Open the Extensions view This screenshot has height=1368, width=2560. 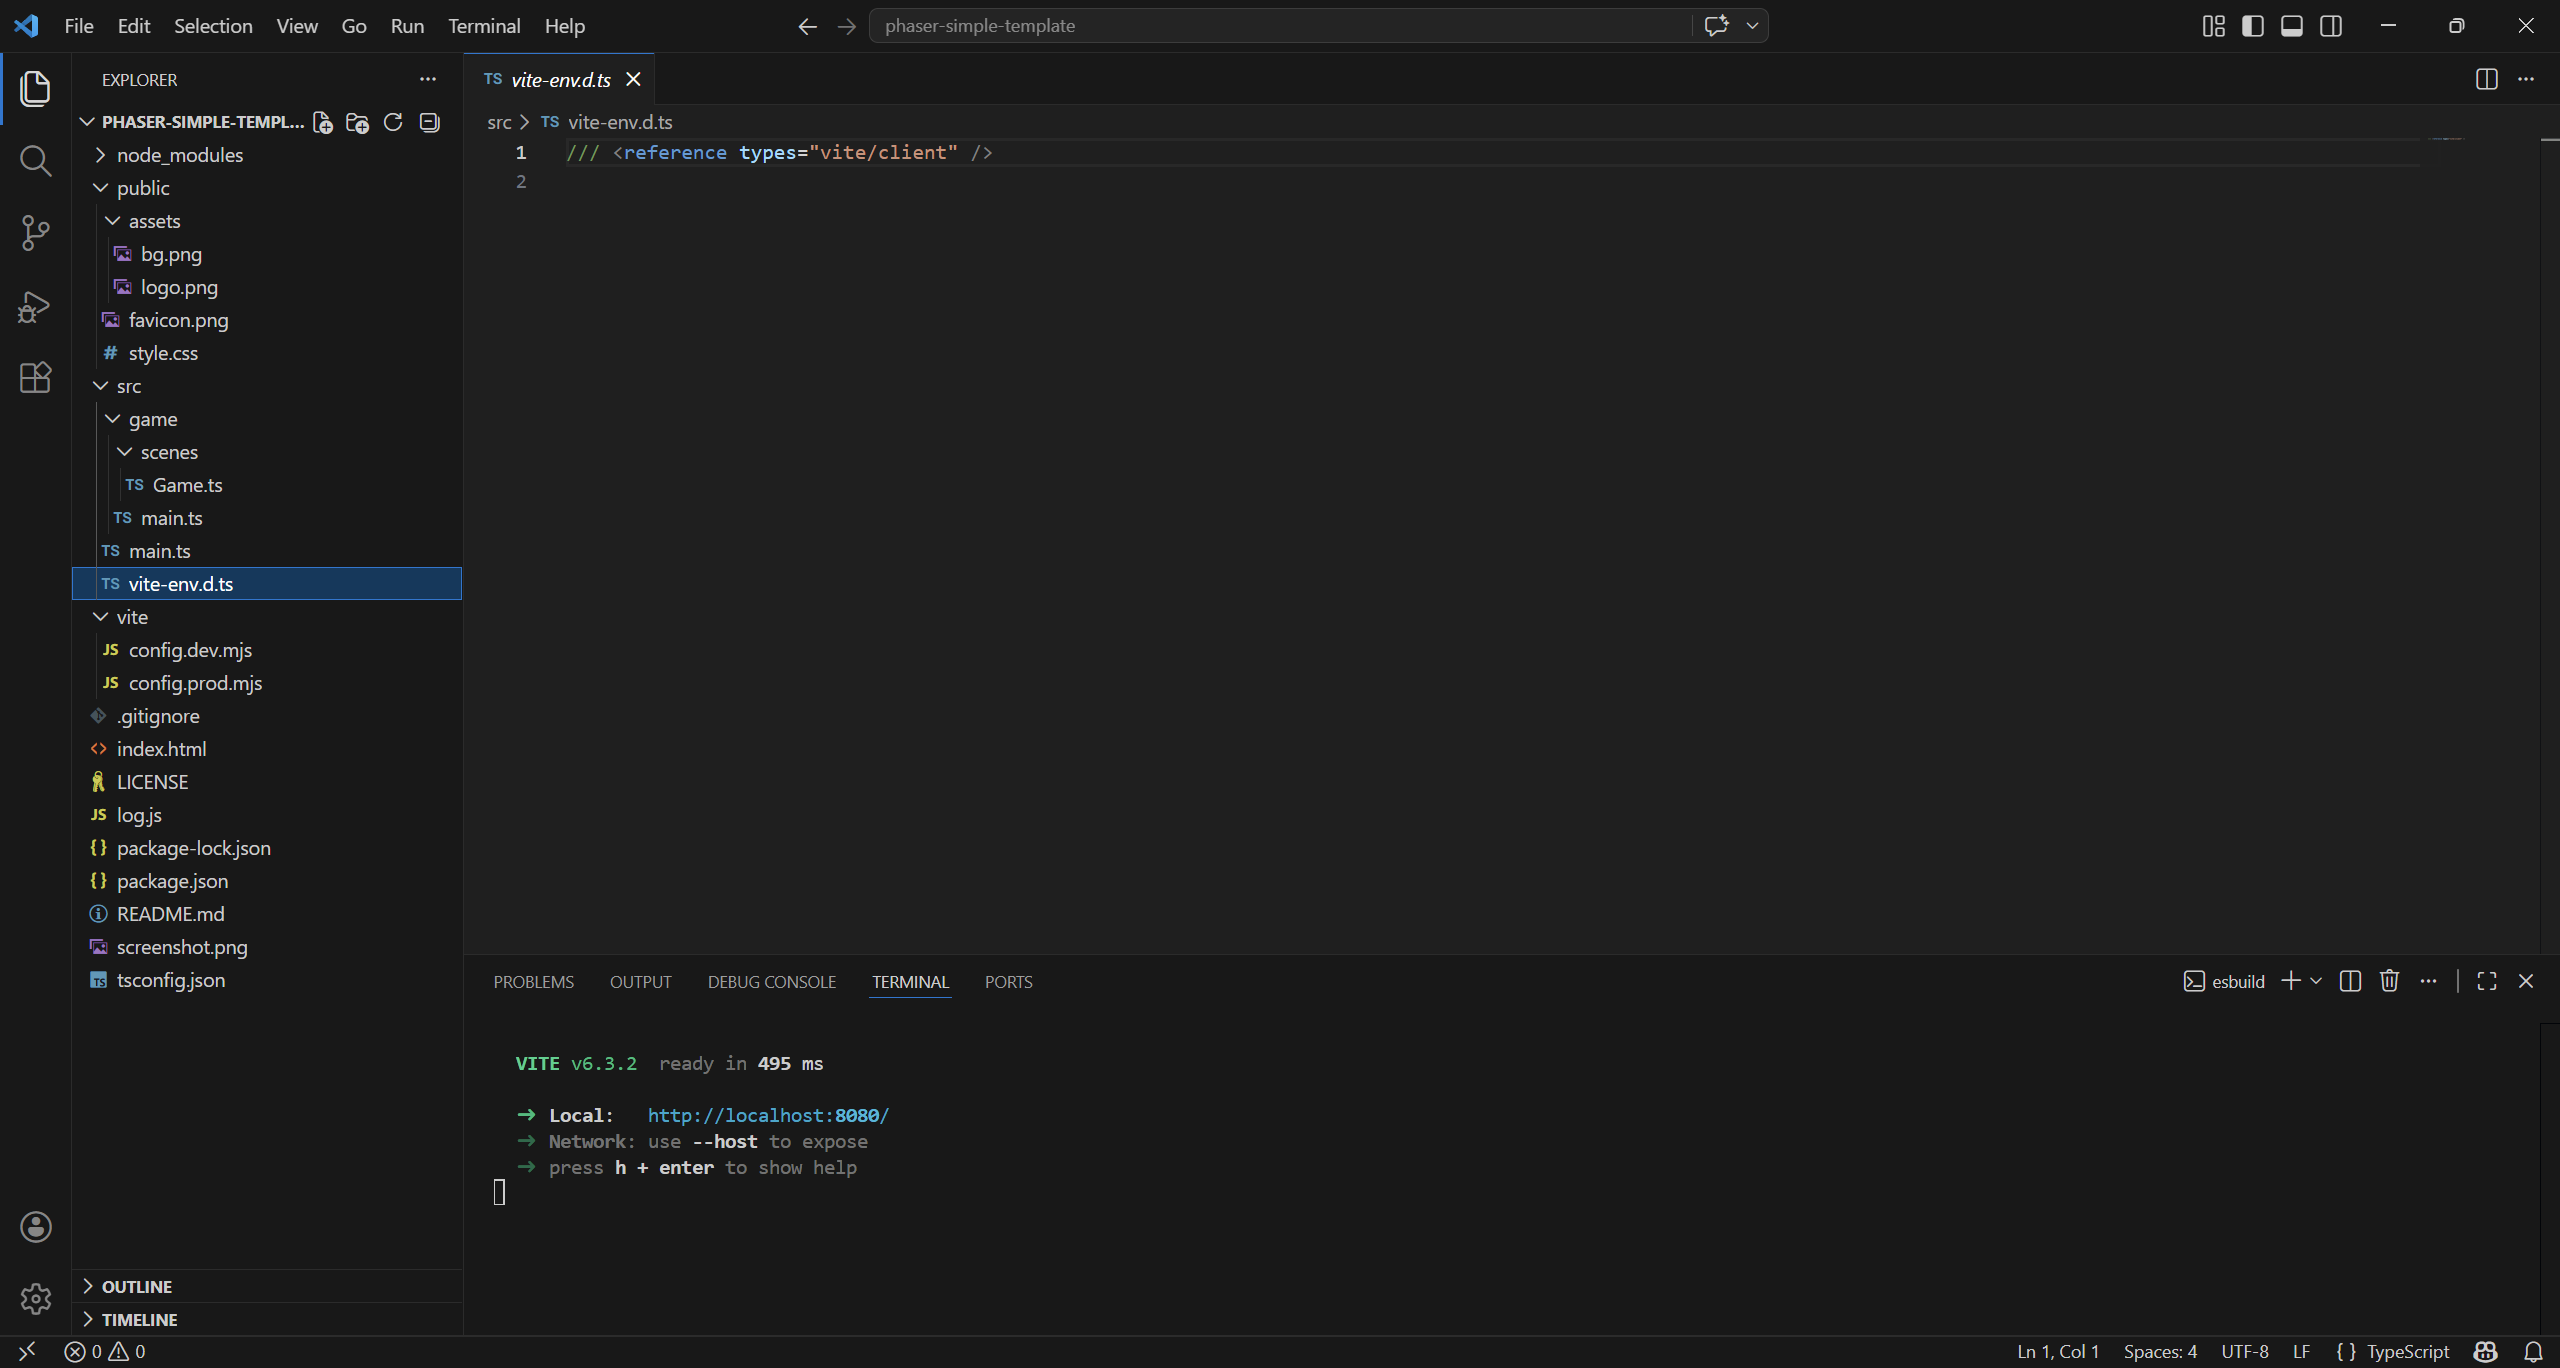[35, 378]
